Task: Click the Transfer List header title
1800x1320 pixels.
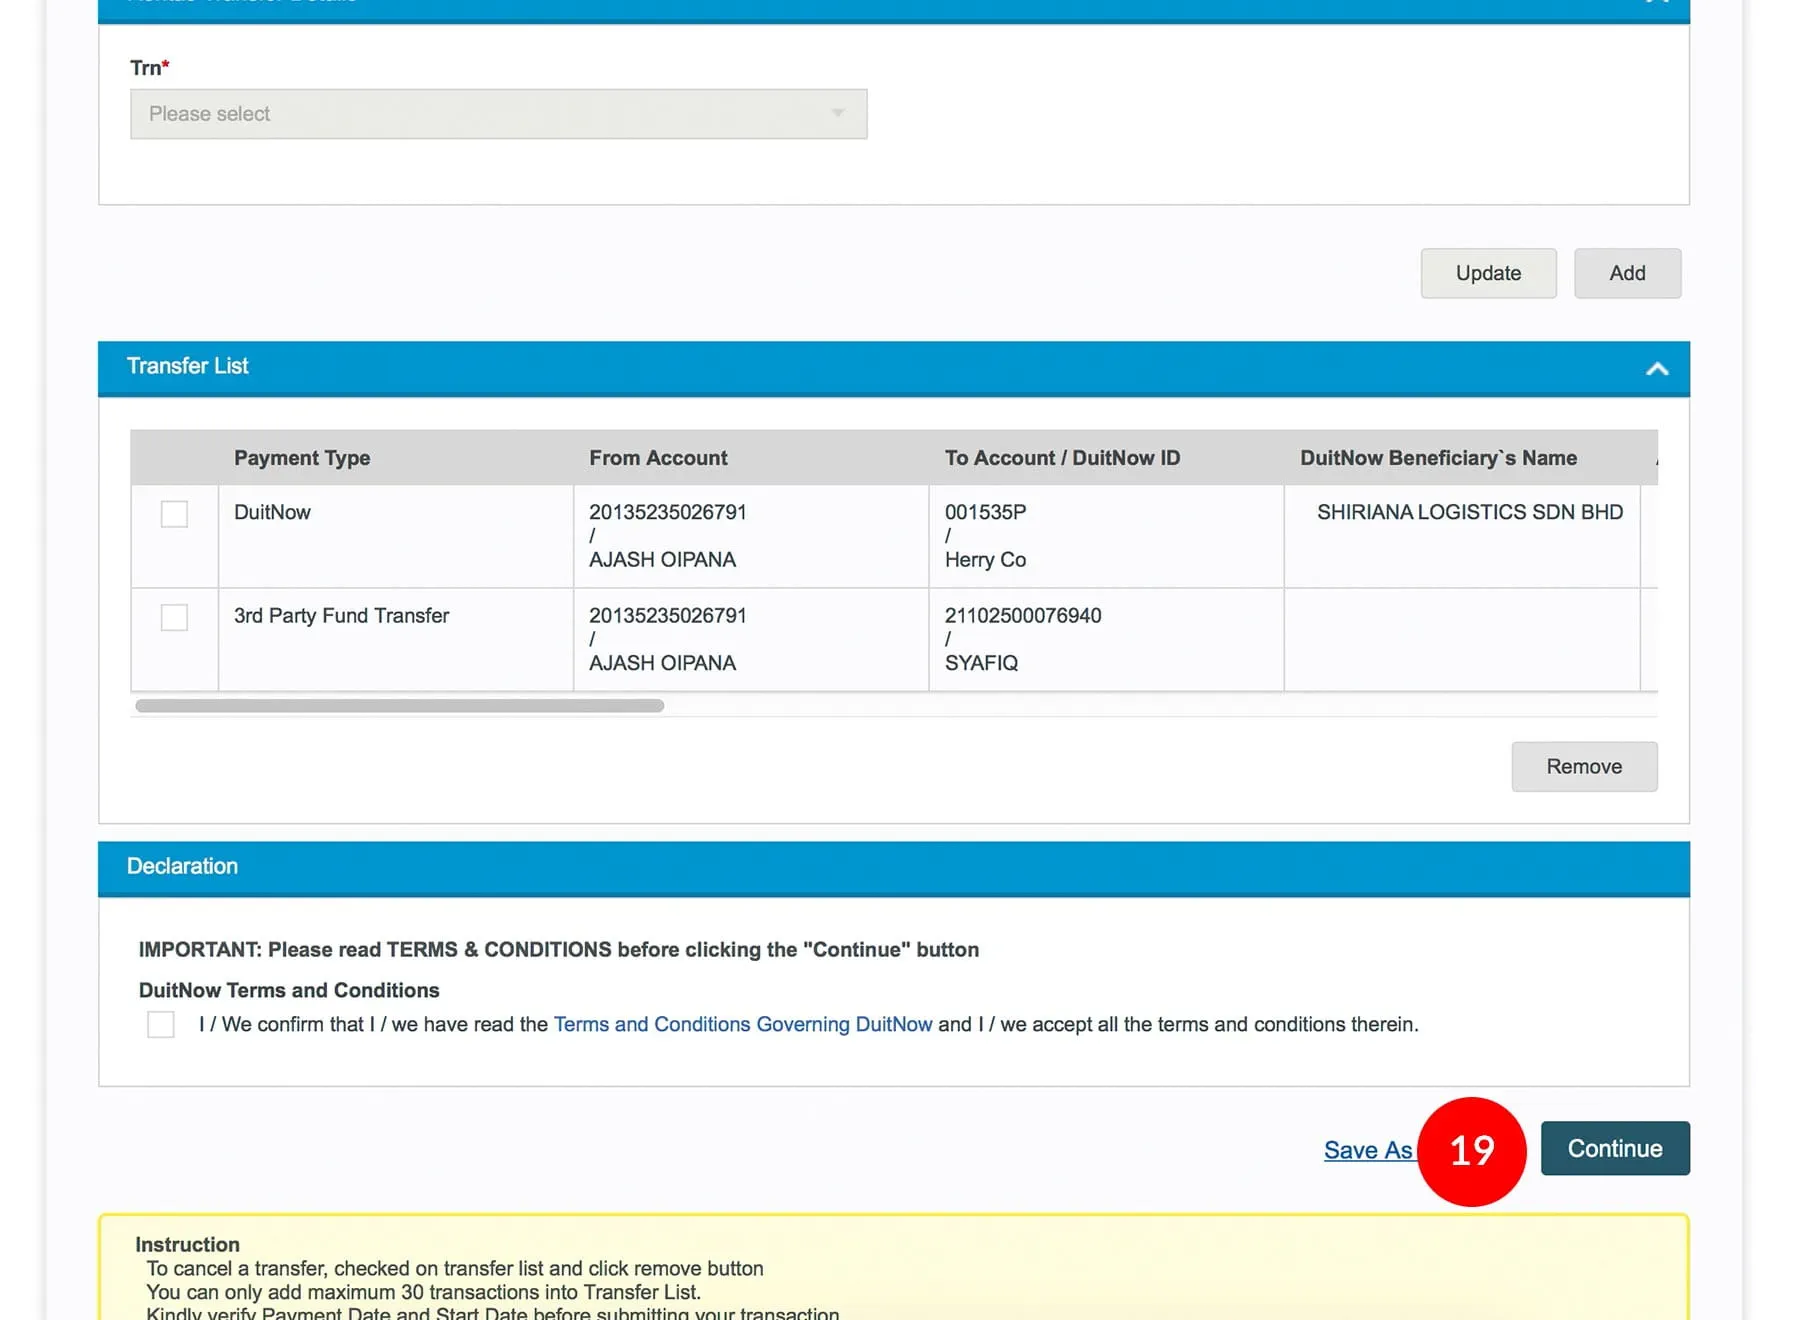Action: pyautogui.click(x=188, y=366)
